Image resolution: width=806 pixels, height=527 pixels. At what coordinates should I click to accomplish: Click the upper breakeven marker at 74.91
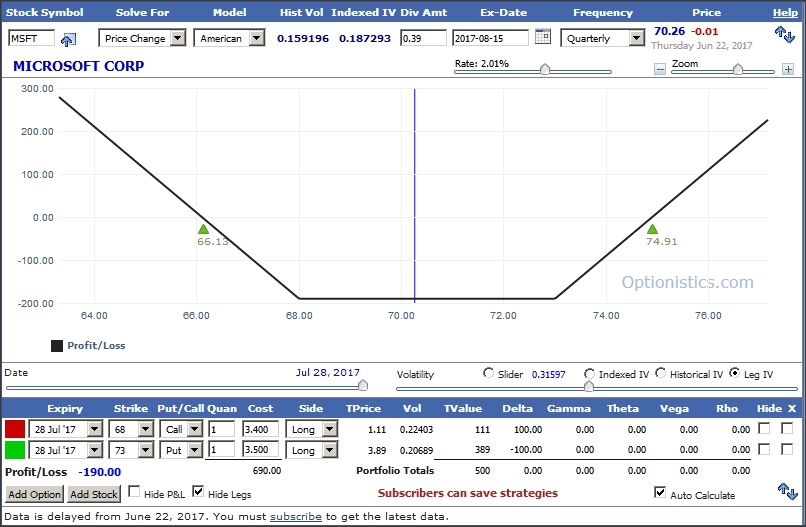pos(653,229)
